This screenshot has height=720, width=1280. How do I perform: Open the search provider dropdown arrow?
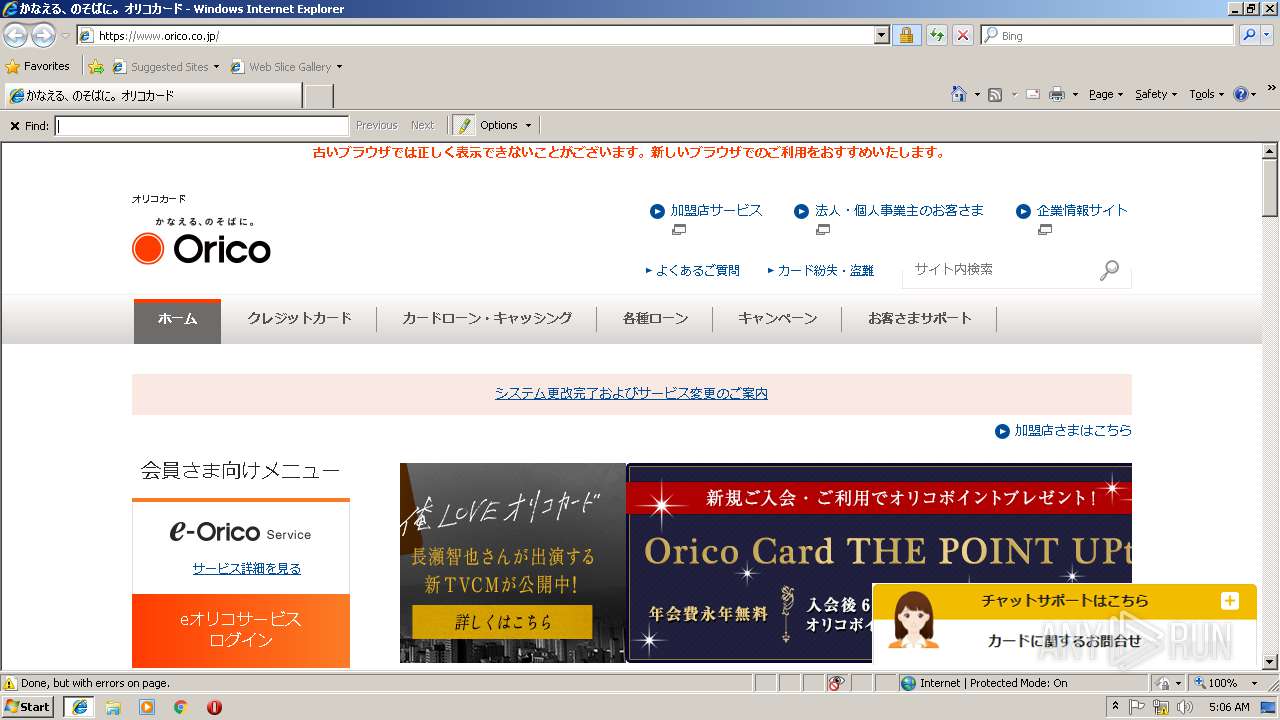(1267, 35)
